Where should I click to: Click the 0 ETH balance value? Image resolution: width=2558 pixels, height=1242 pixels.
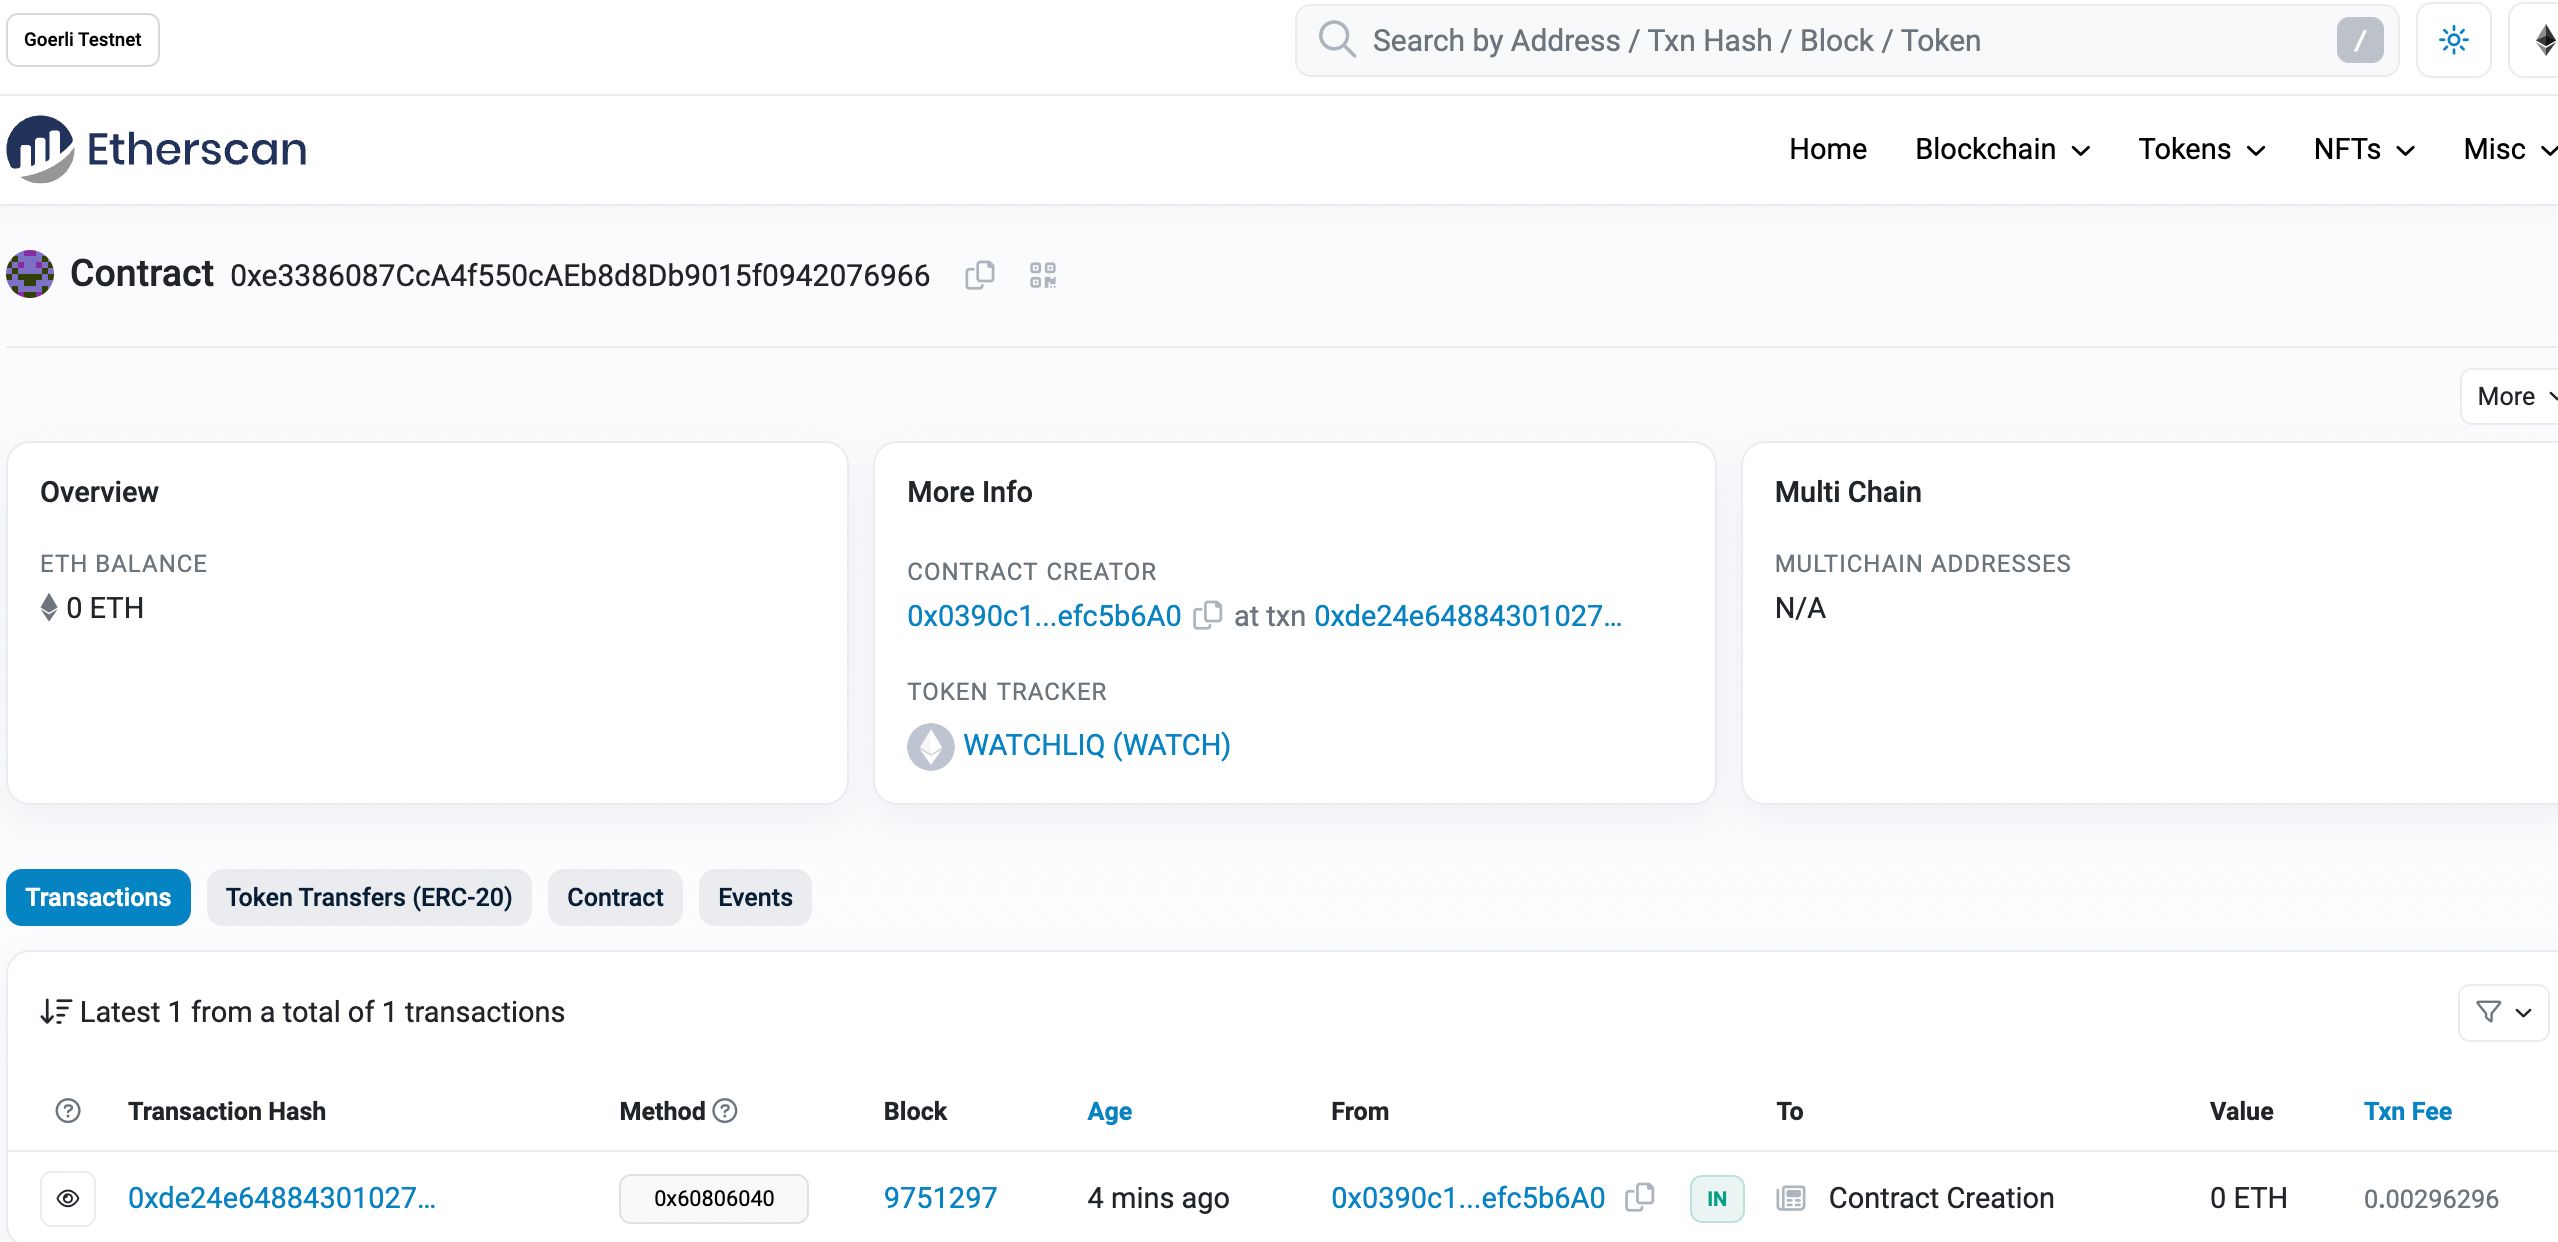[105, 608]
